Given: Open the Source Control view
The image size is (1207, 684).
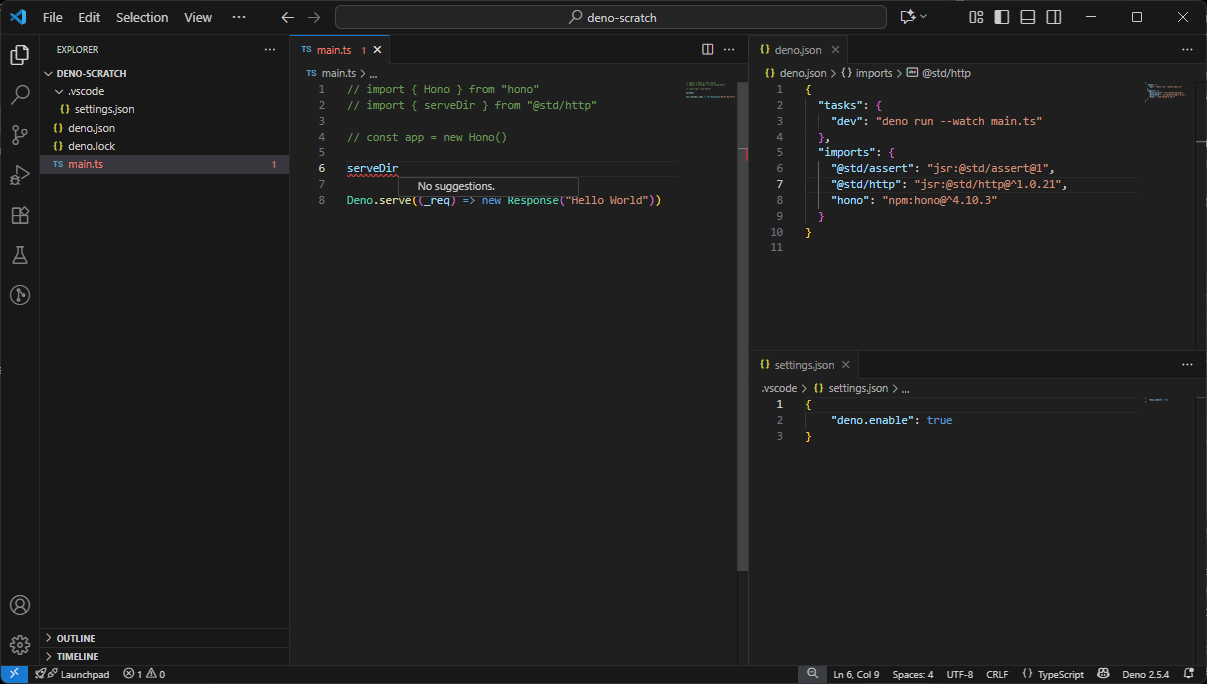Looking at the screenshot, I should (20, 135).
